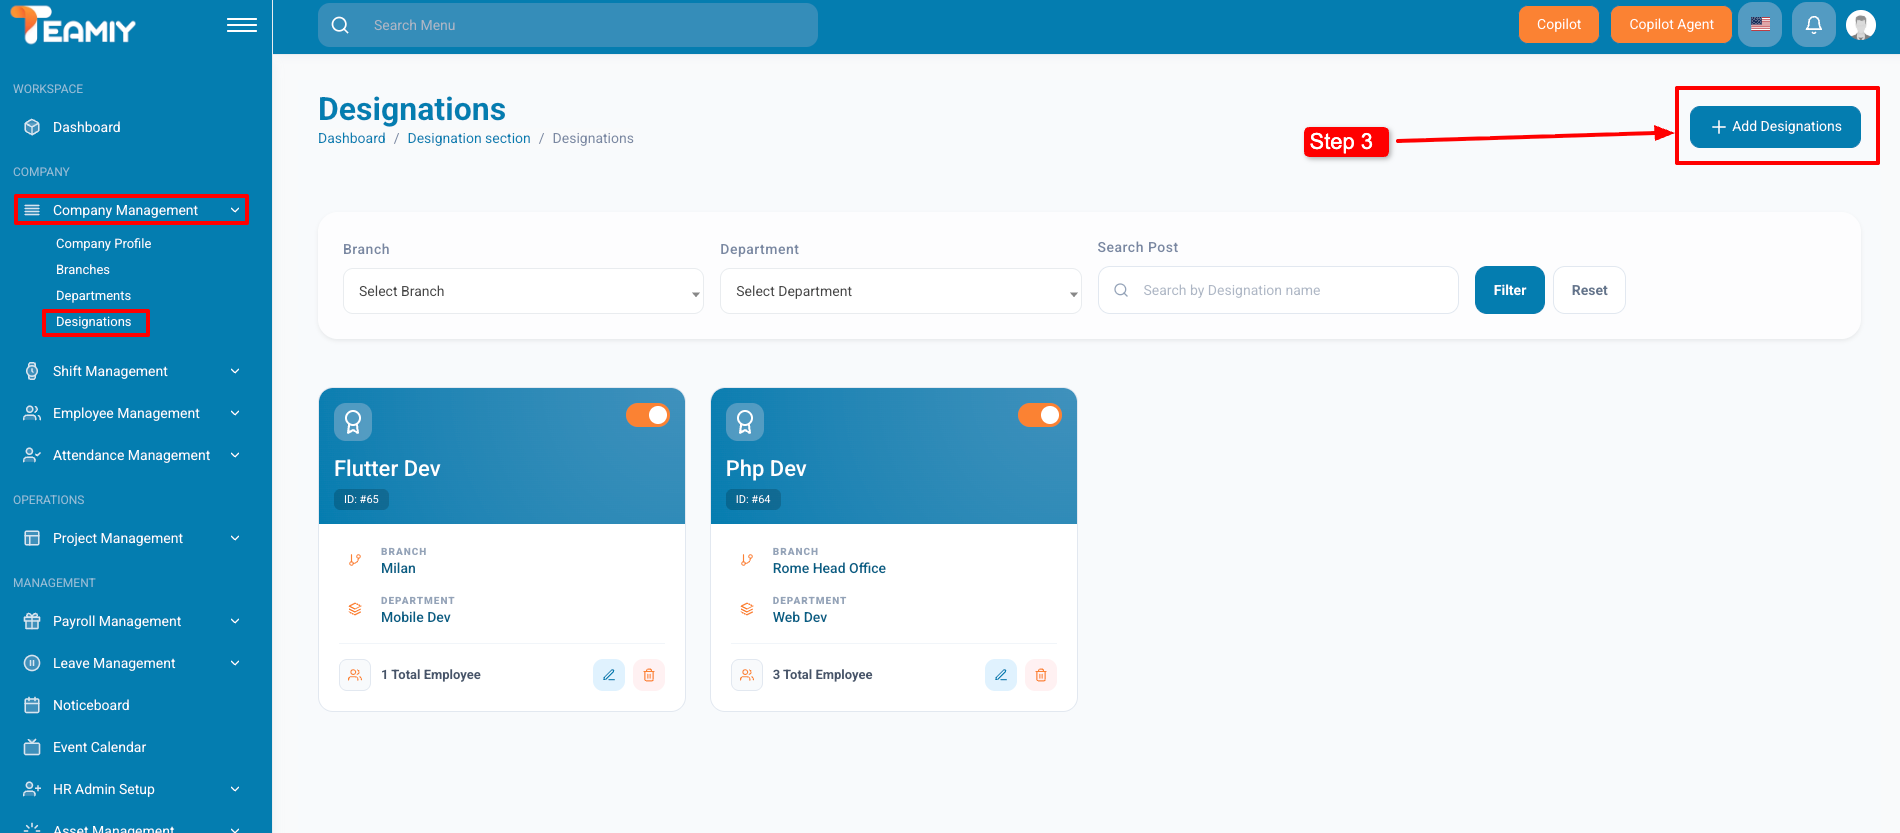Click the Dashboard breadcrumb link
This screenshot has width=1900, height=833.
pos(351,139)
